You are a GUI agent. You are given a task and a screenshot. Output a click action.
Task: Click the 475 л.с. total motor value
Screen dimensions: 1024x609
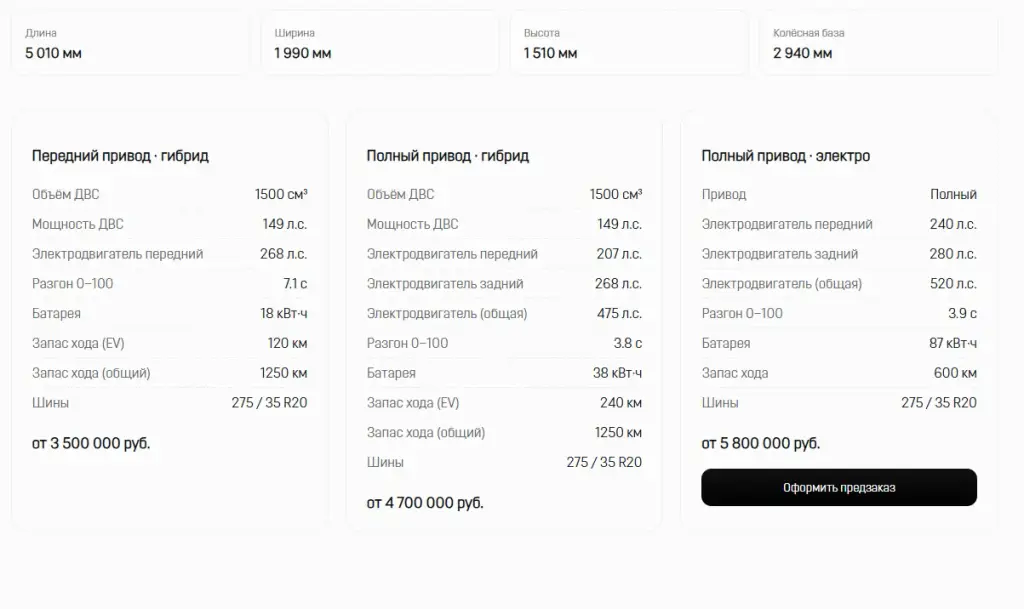click(x=619, y=313)
